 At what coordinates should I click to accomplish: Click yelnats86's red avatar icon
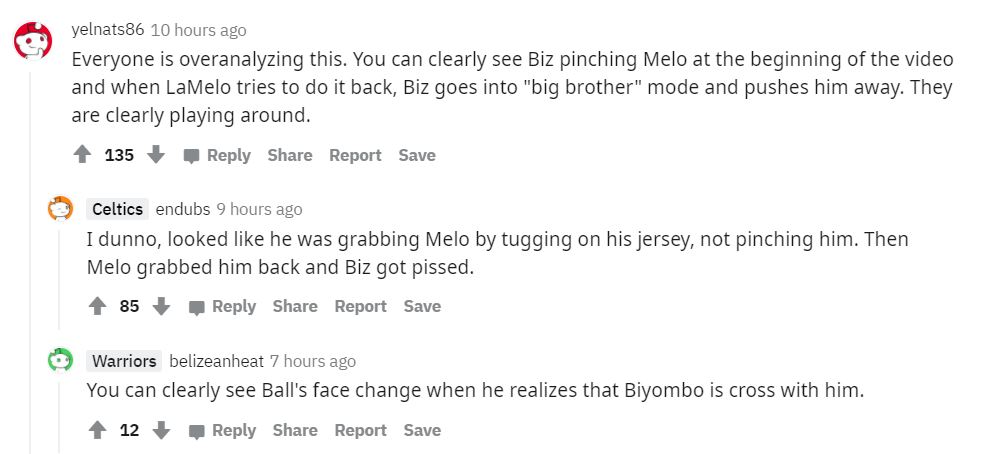pos(31,42)
